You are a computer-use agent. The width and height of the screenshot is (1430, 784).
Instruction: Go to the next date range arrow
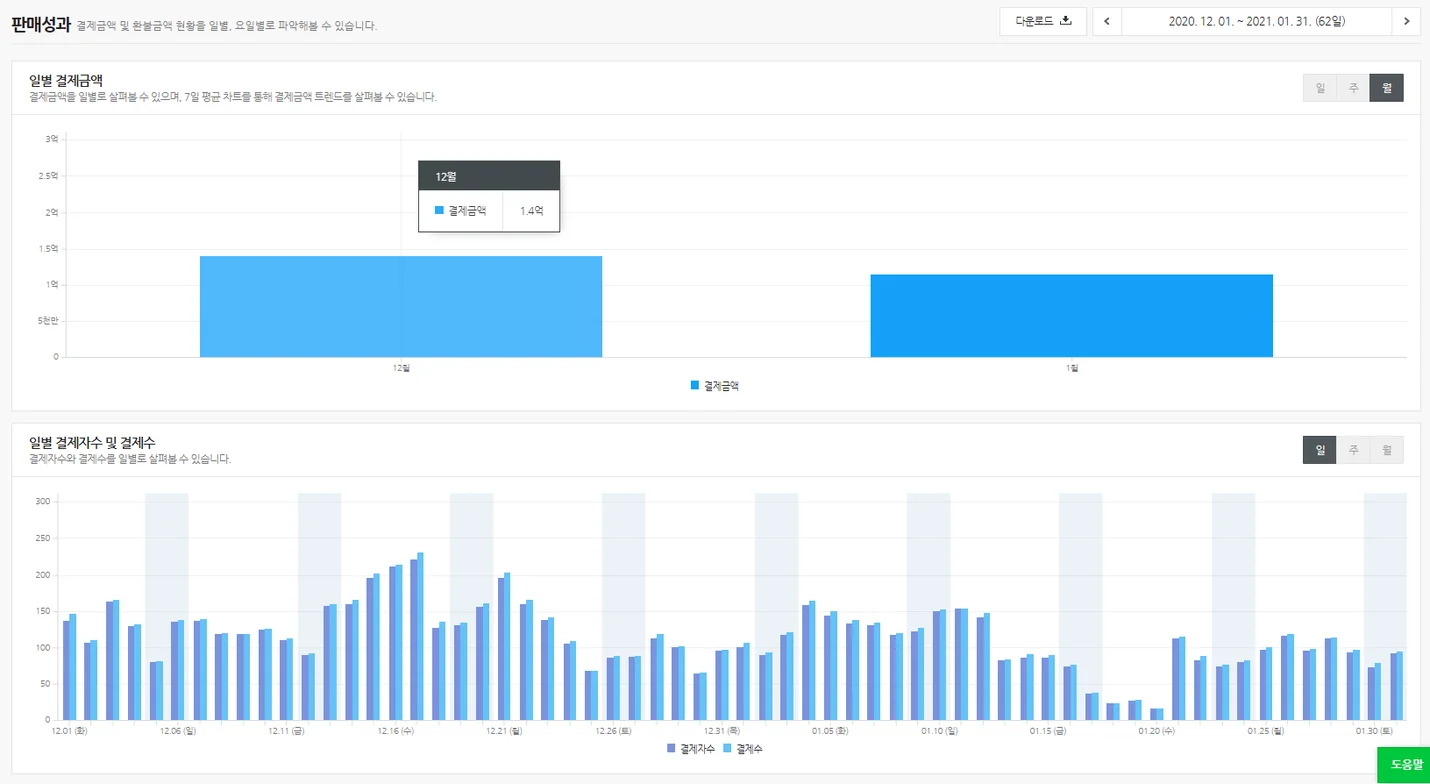[x=1406, y=21]
